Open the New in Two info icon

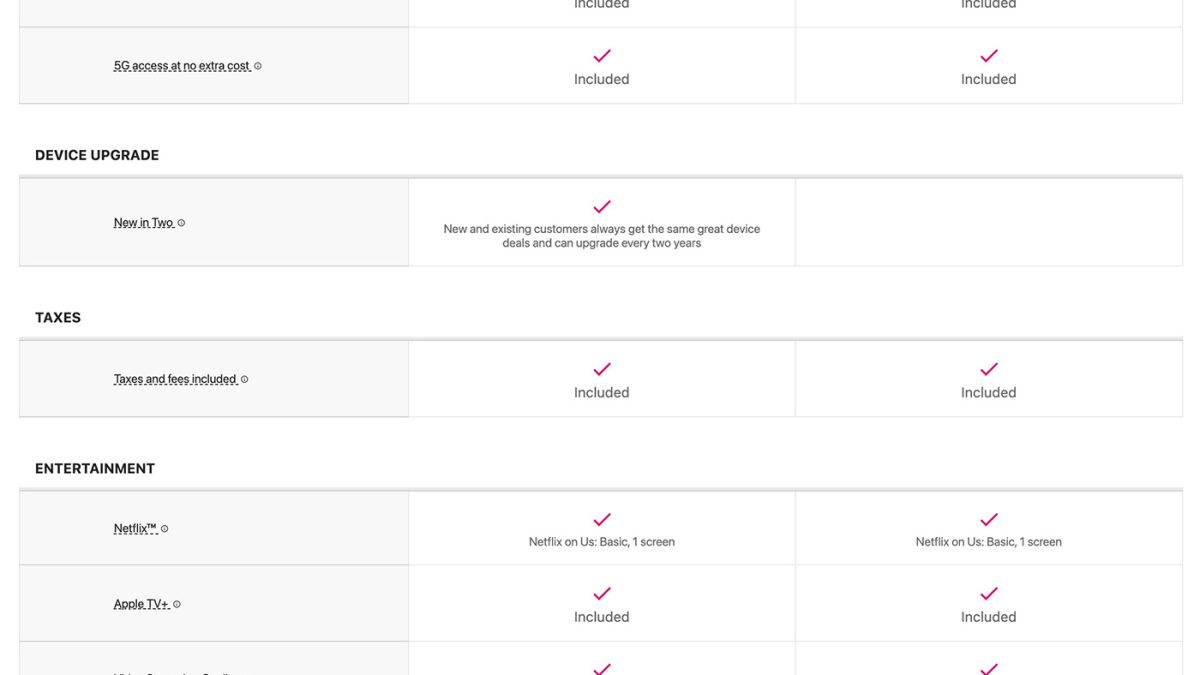tap(181, 223)
